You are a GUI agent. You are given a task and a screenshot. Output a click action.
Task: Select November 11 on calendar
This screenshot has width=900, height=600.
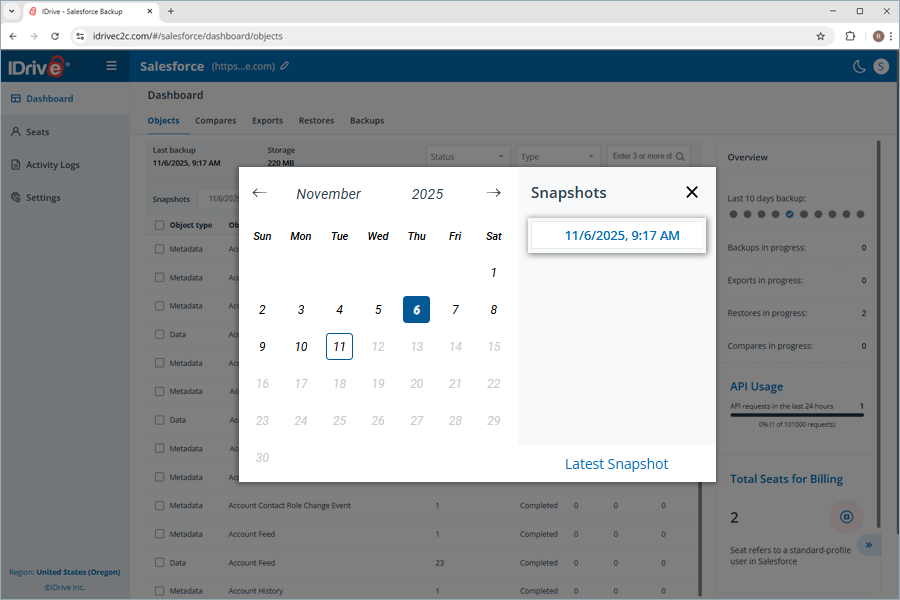[x=339, y=347]
